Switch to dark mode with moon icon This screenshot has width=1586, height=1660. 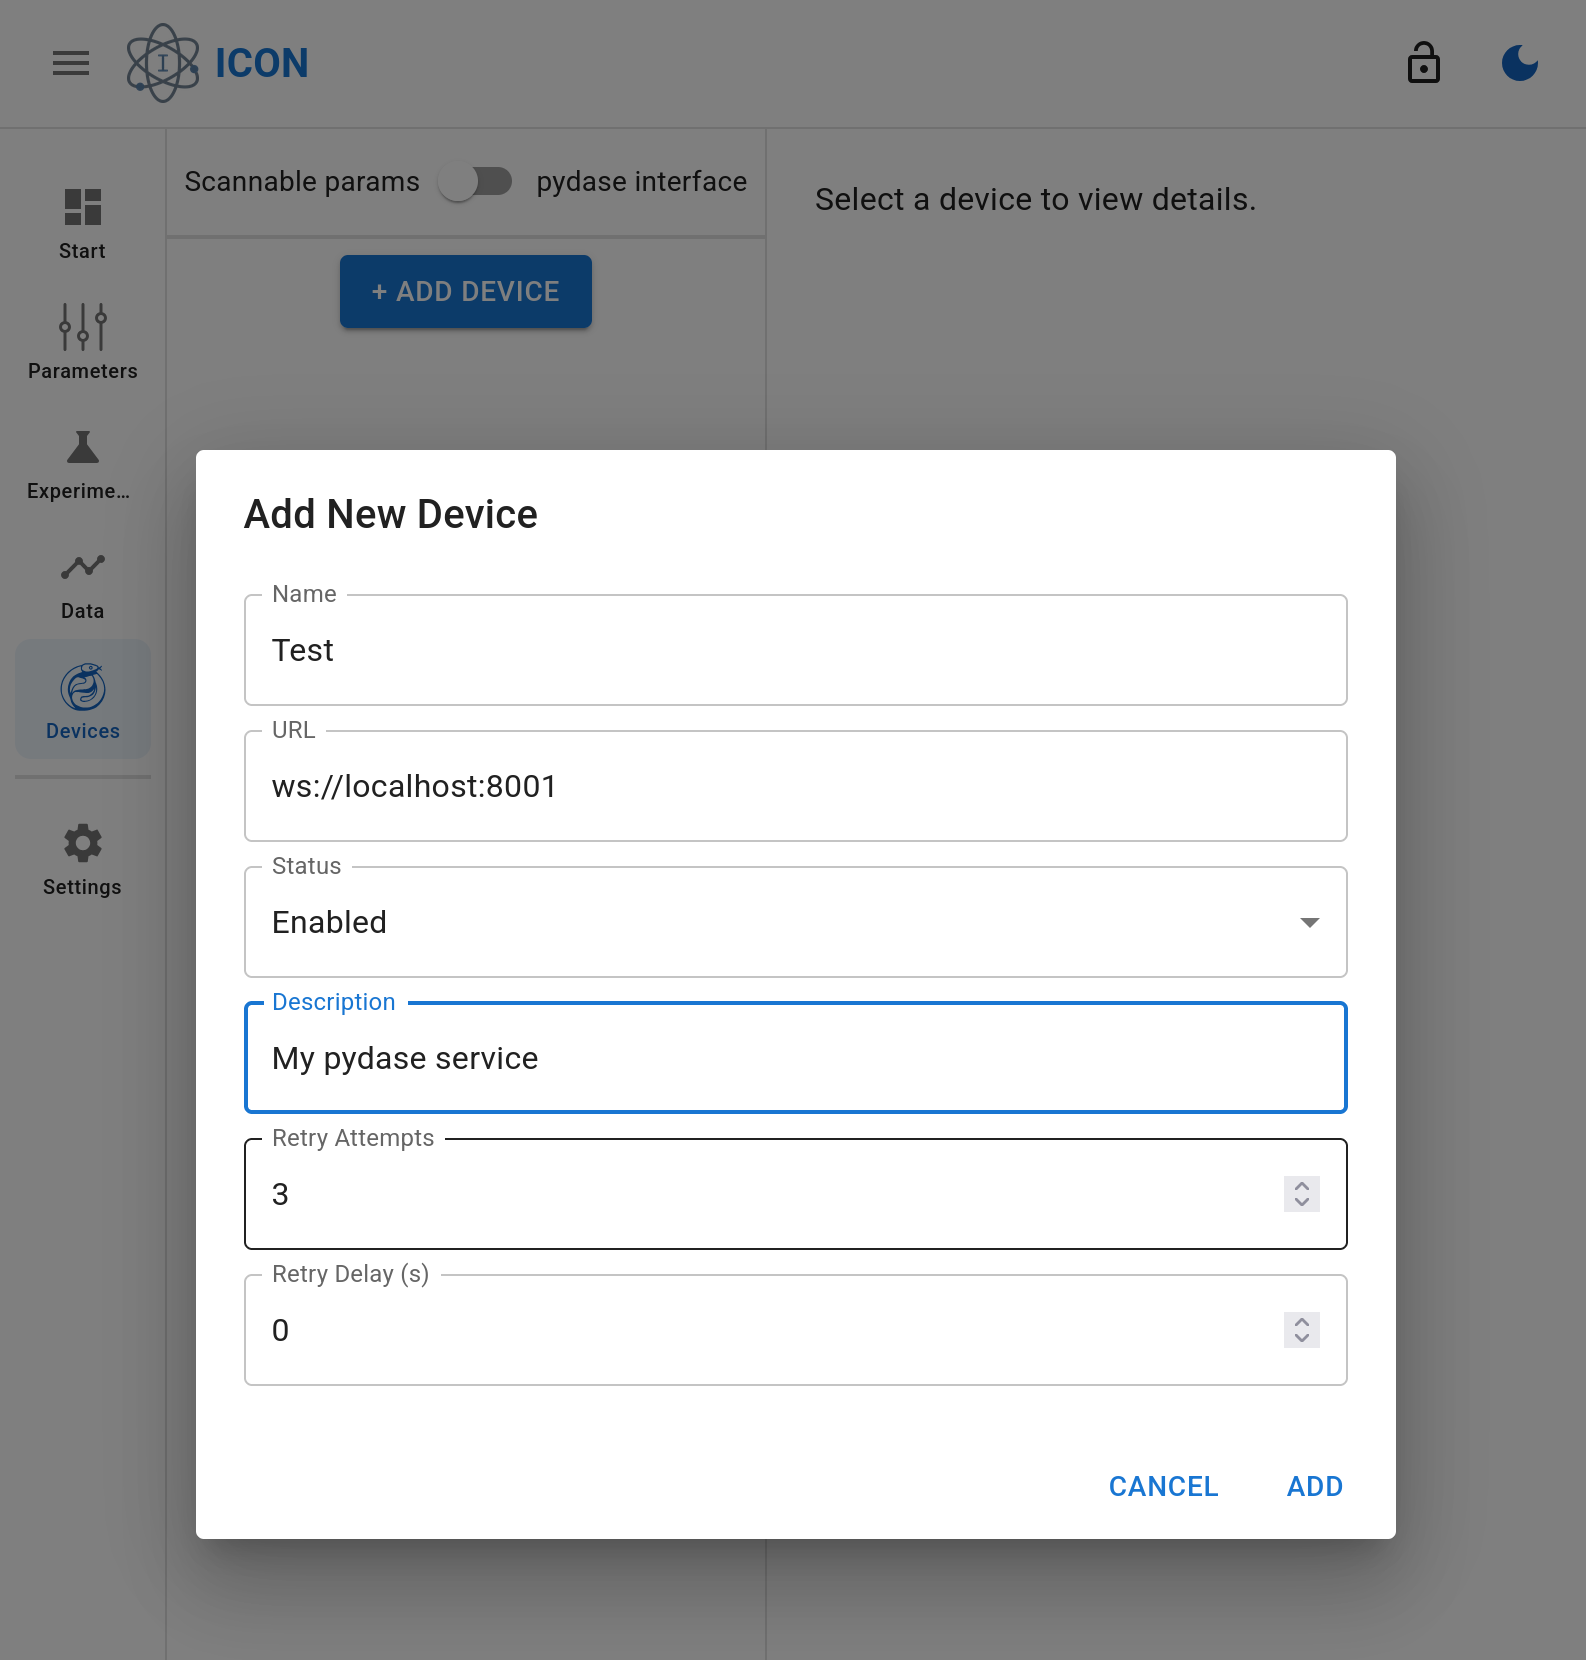pos(1519,64)
